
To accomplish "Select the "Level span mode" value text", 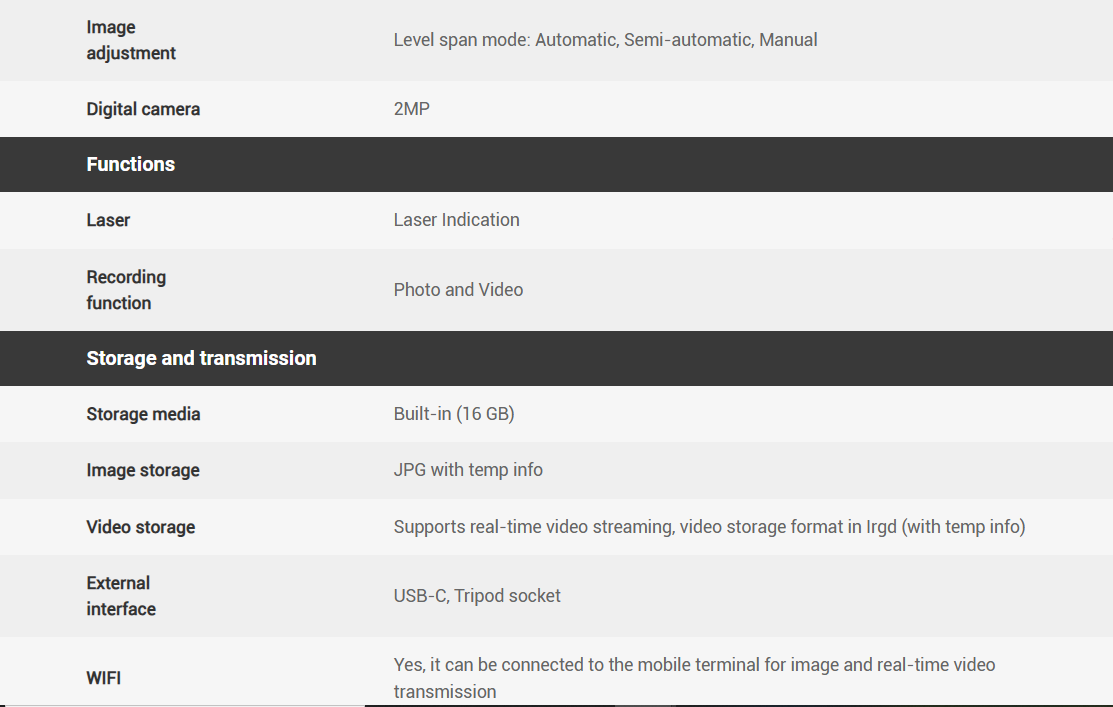I will 605,40.
